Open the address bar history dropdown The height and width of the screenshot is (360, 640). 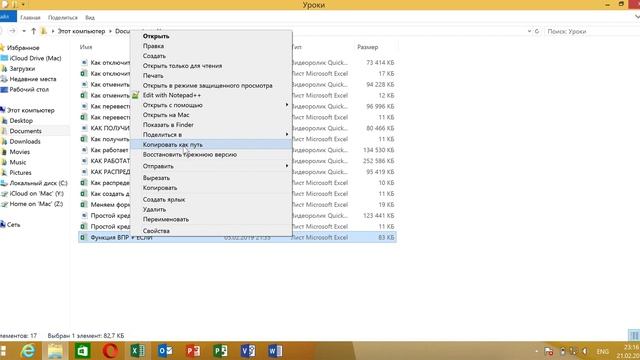(529, 31)
